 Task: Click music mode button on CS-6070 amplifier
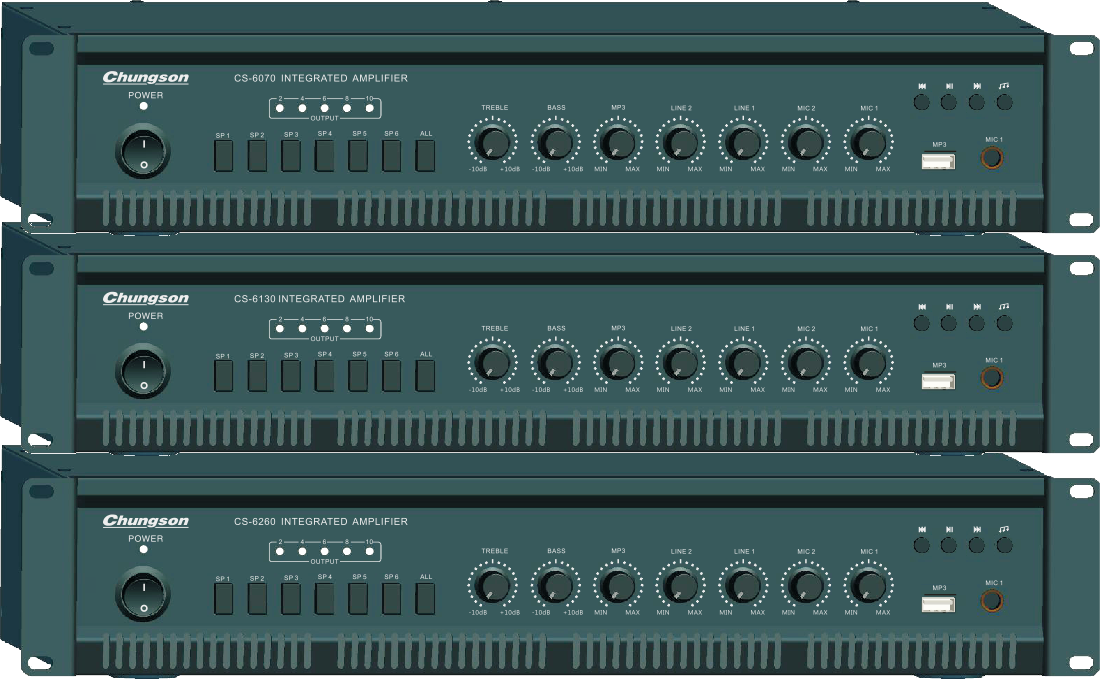click(x=1005, y=103)
